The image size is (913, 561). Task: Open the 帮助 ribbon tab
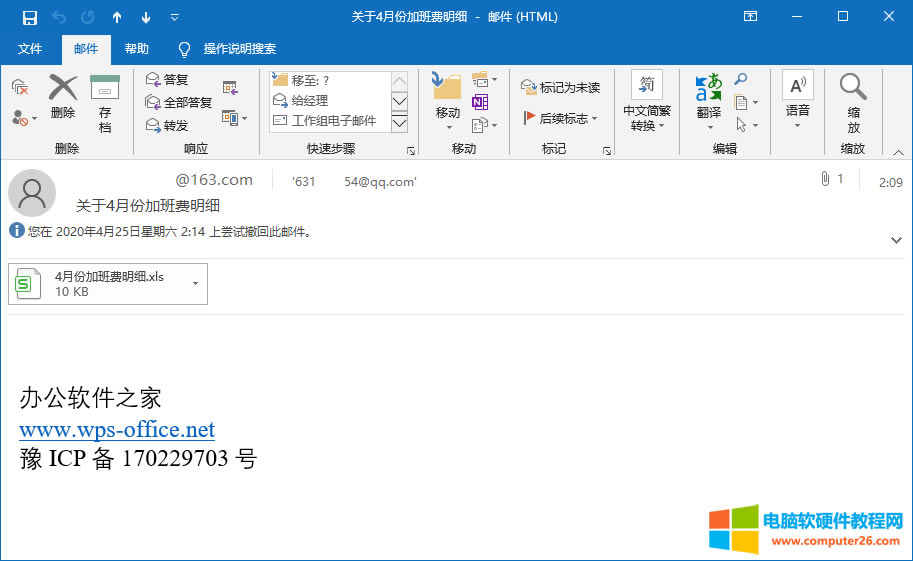click(x=137, y=49)
